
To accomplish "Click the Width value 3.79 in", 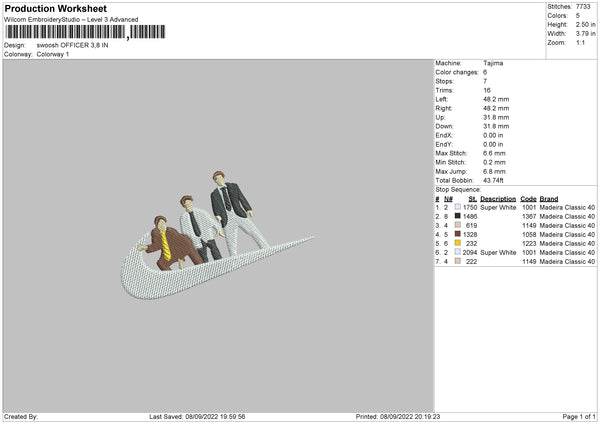I will pyautogui.click(x=586, y=34).
